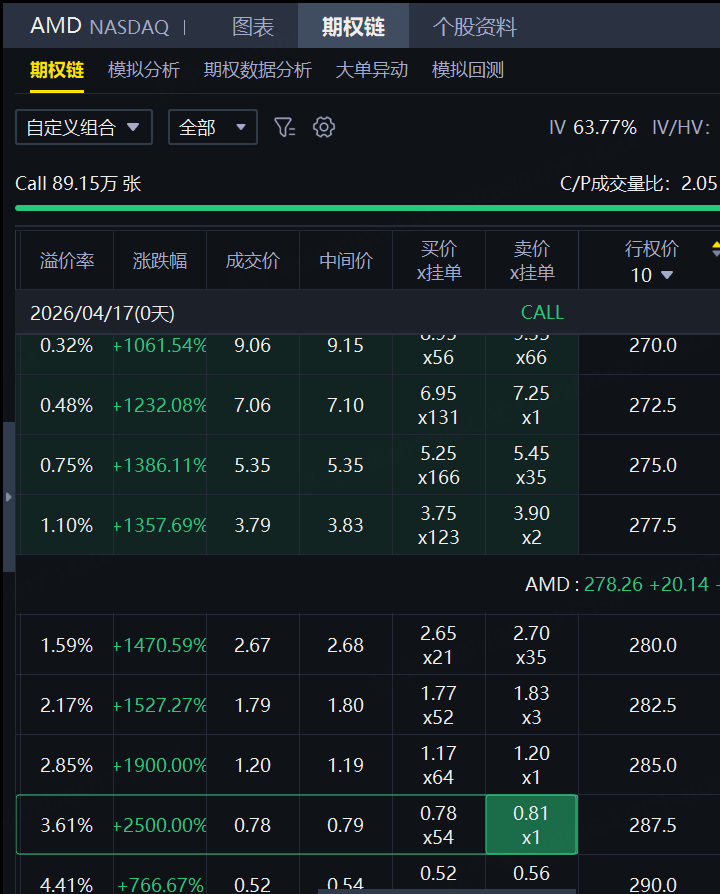Click the bid 5.25 x166 cell

438,465
